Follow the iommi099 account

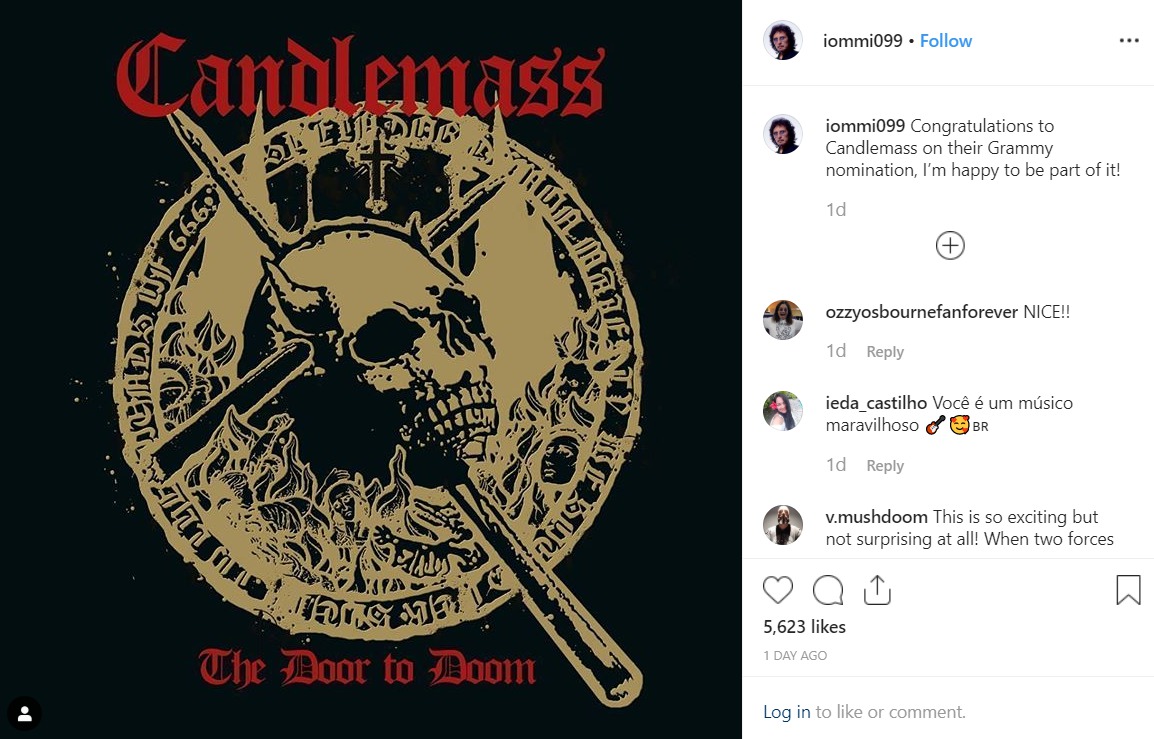pyautogui.click(x=946, y=40)
